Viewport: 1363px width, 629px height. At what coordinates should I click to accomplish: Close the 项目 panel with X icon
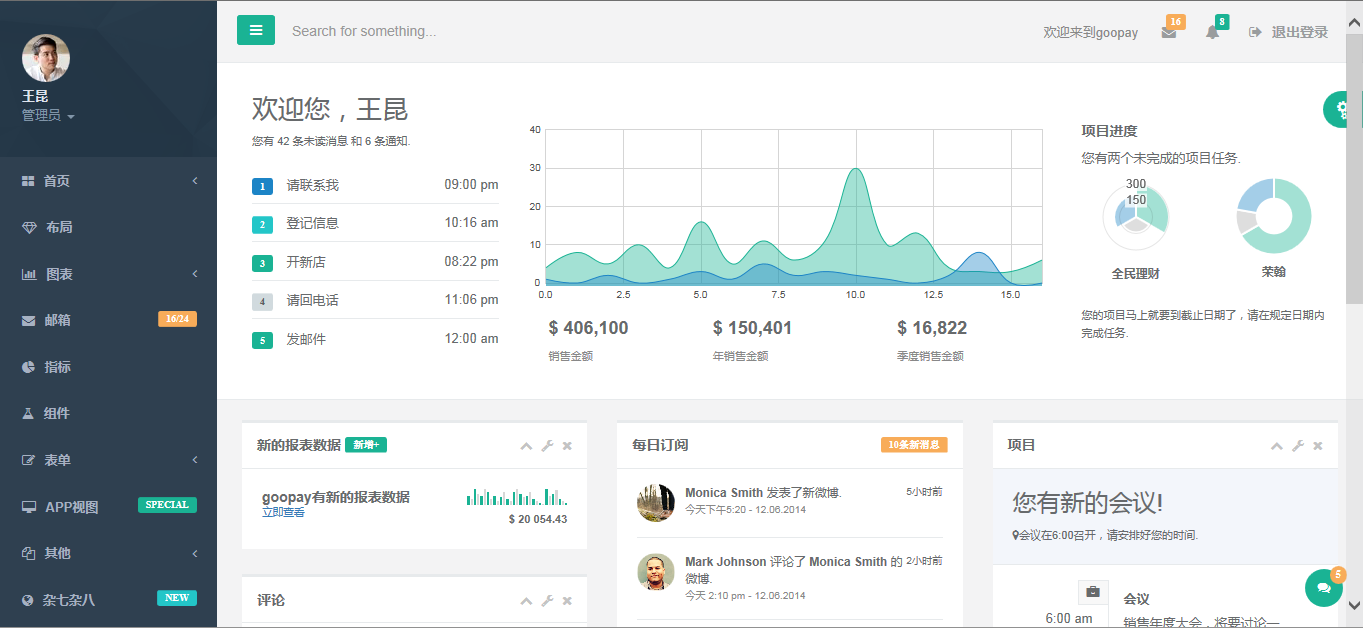[1318, 446]
